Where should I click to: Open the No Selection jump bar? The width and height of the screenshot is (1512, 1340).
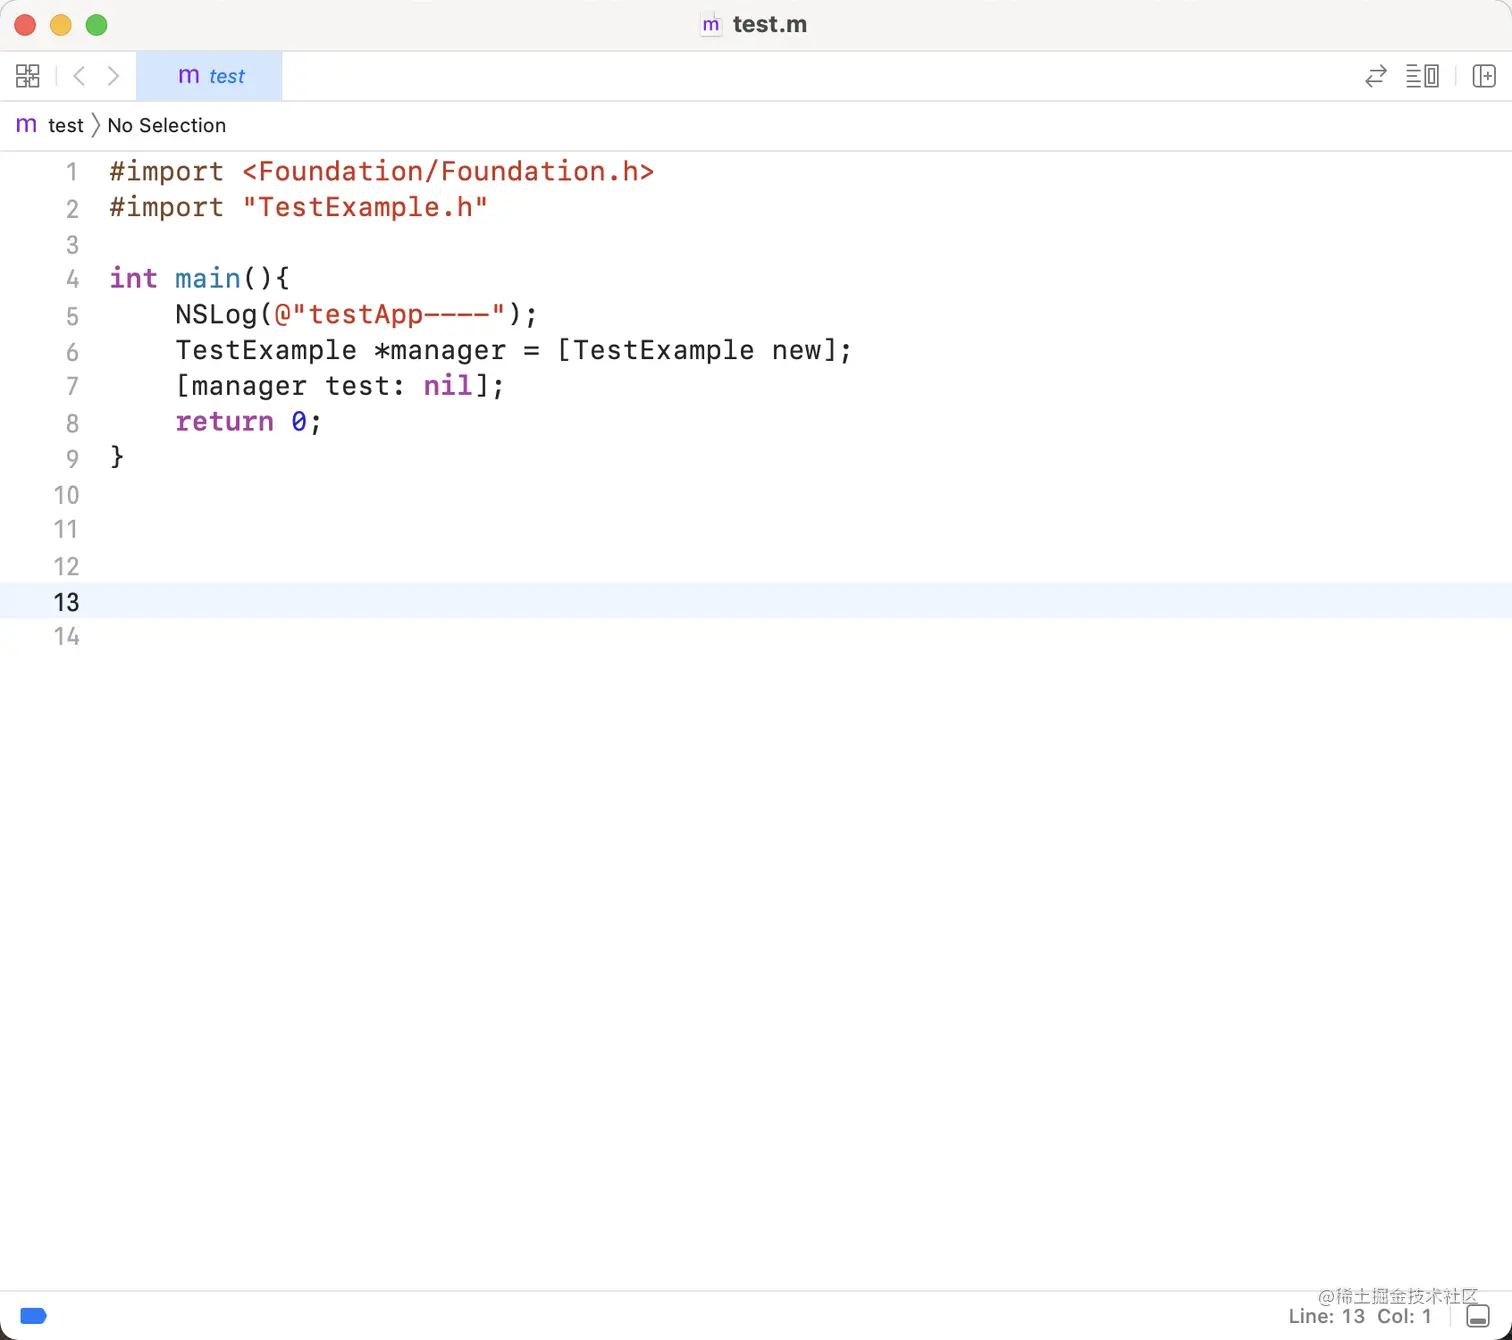[x=166, y=125]
